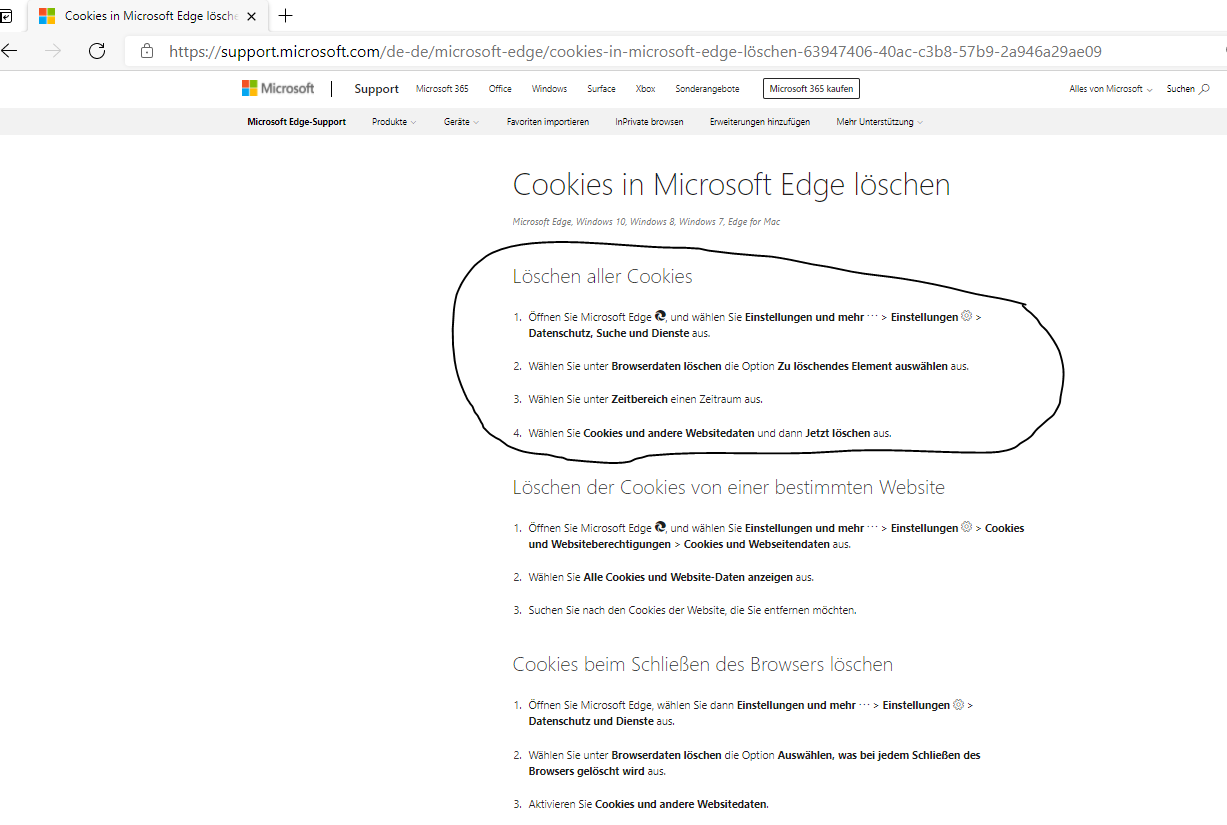Screen dimensions: 1227x825
Task: Click the step Aktivieren Sie Cookies und andere Websitedaten
Action: (x=649, y=804)
